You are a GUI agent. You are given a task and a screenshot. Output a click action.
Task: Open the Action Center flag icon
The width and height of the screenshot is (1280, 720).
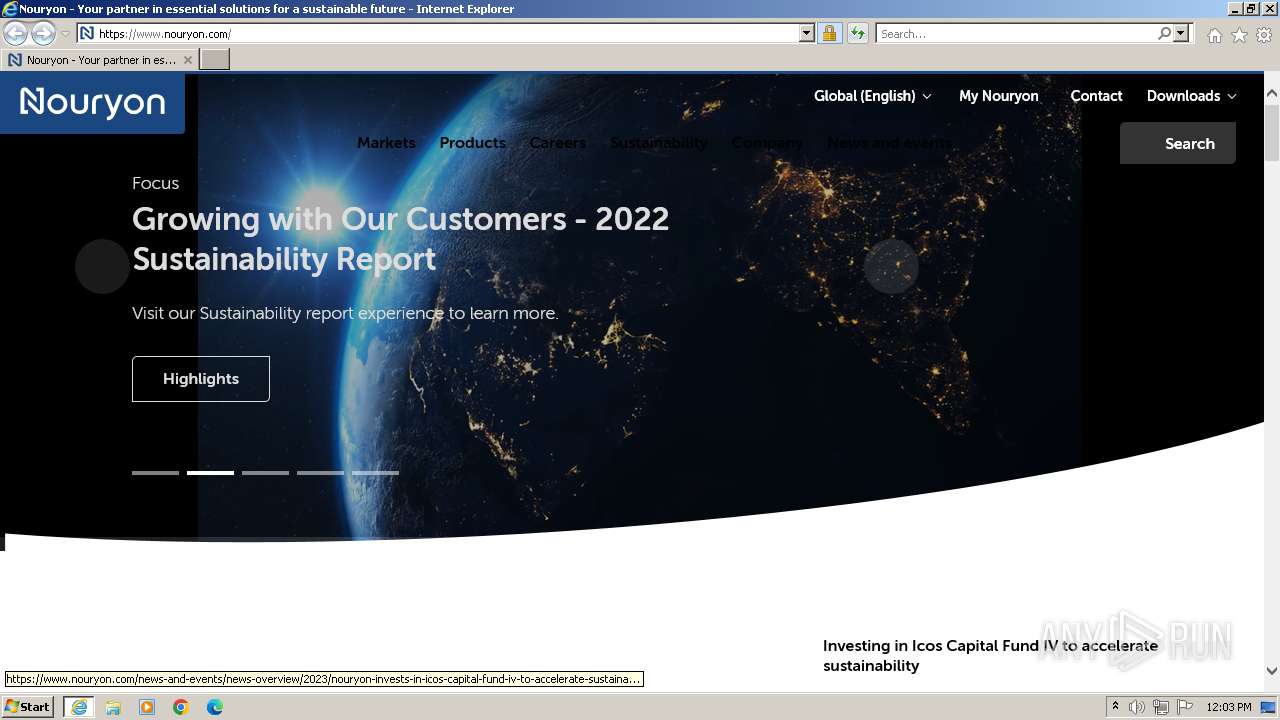point(1185,707)
